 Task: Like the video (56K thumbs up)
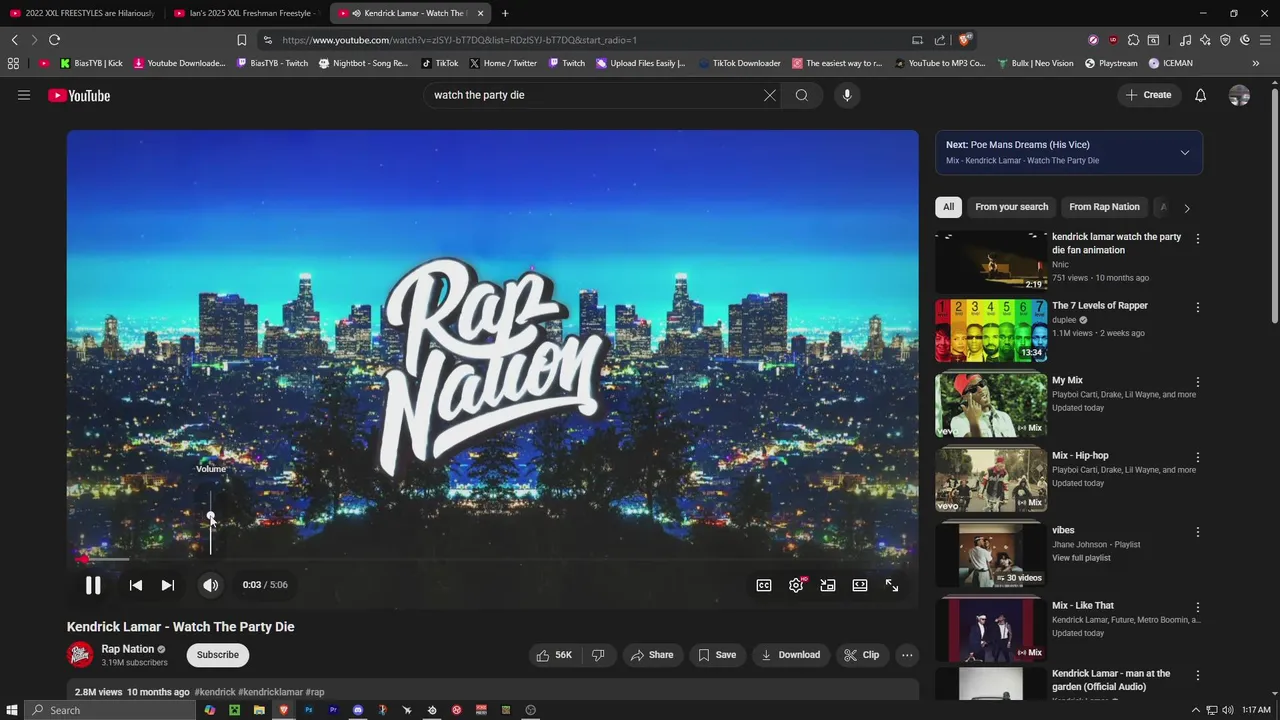(554, 655)
